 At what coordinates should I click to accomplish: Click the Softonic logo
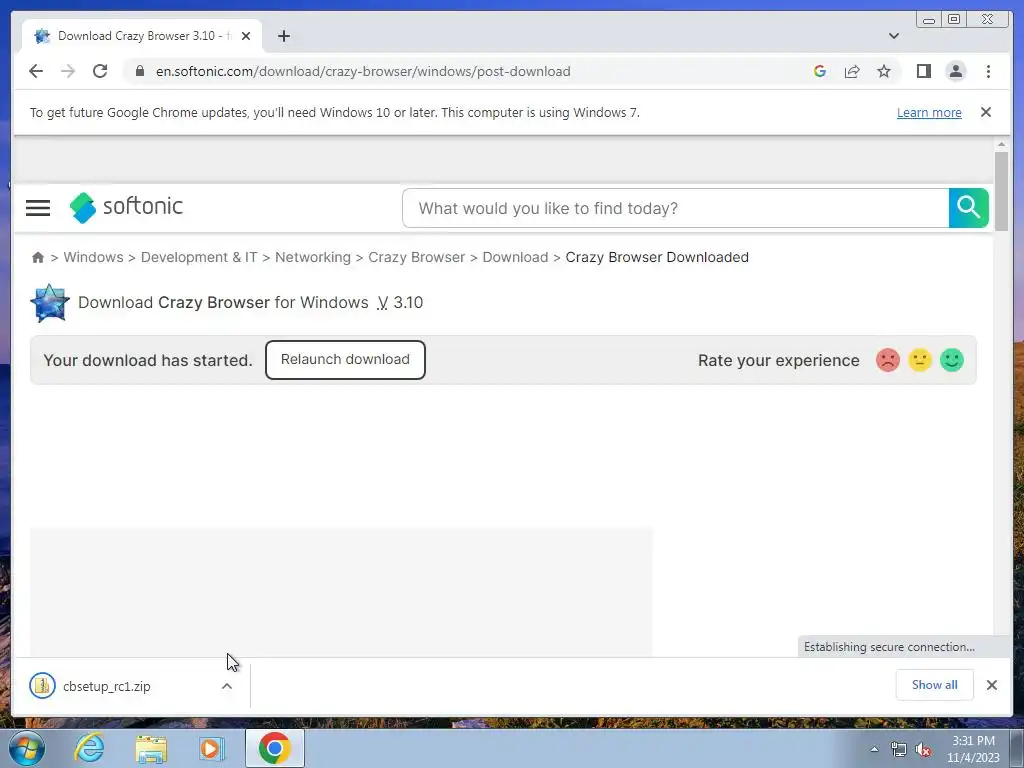click(126, 207)
